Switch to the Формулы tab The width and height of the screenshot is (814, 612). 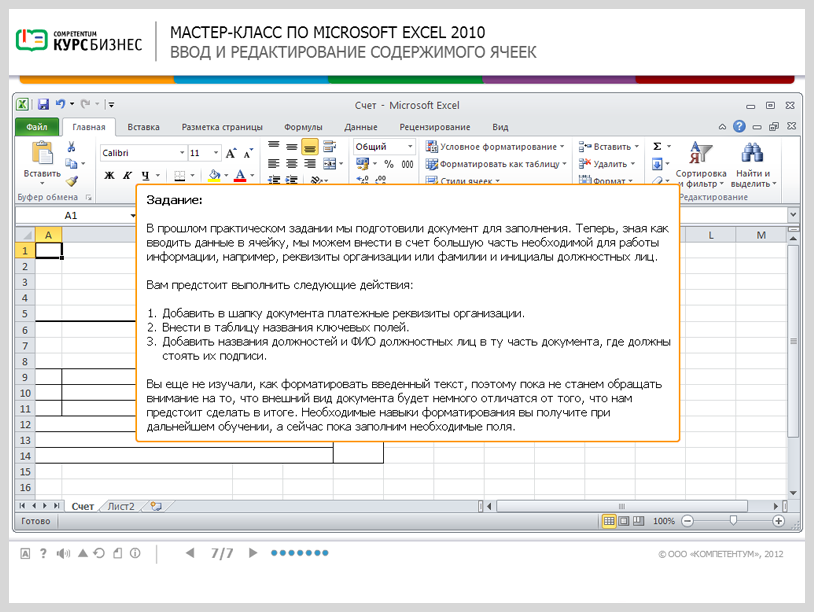[x=303, y=127]
